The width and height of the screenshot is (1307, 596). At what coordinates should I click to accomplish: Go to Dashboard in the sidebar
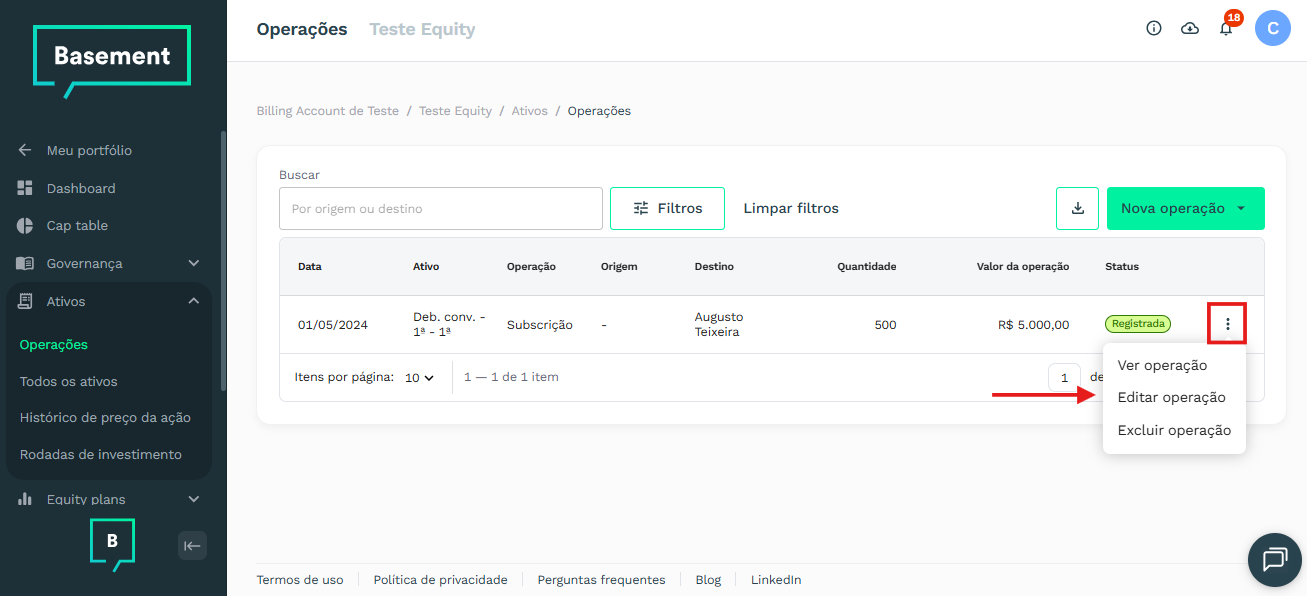tap(81, 188)
